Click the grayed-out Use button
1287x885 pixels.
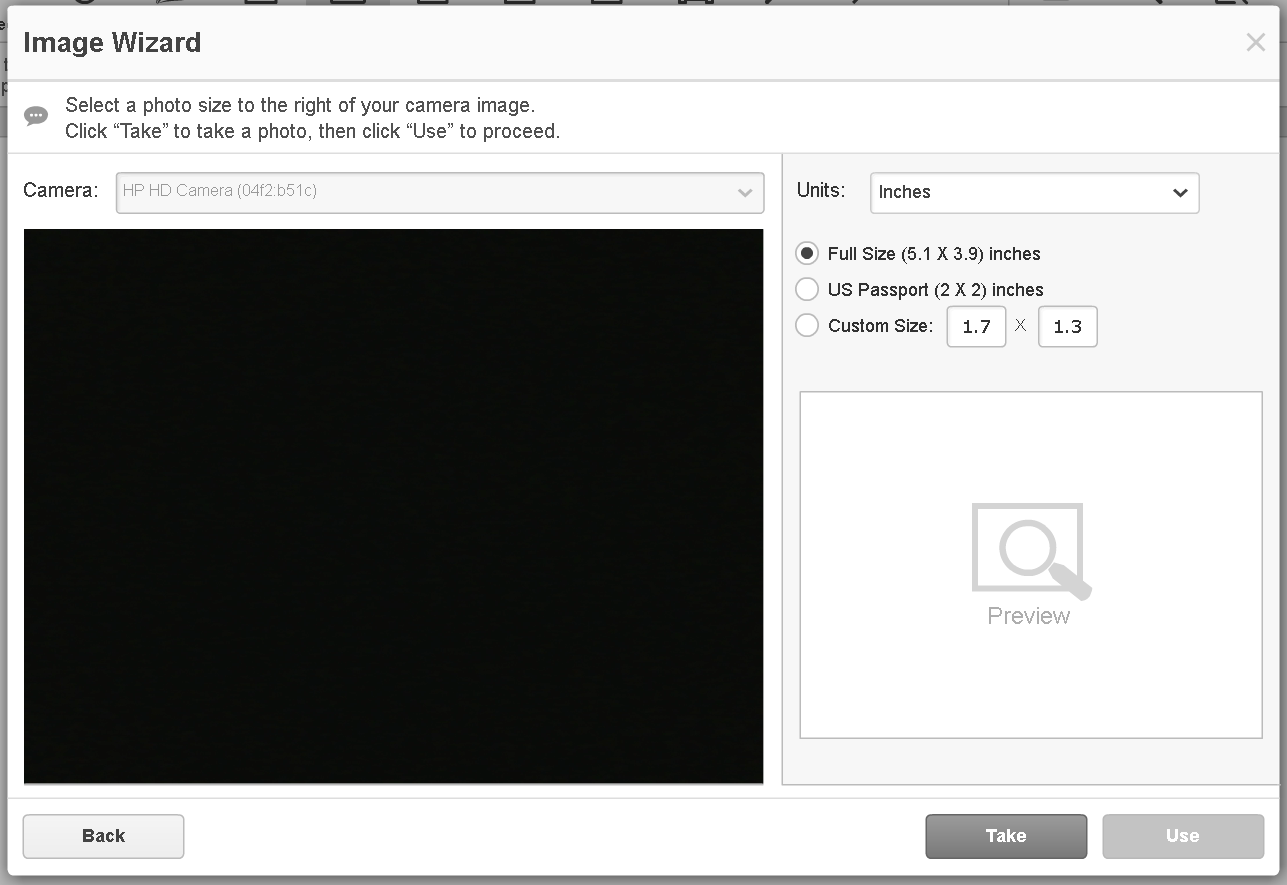(1183, 836)
